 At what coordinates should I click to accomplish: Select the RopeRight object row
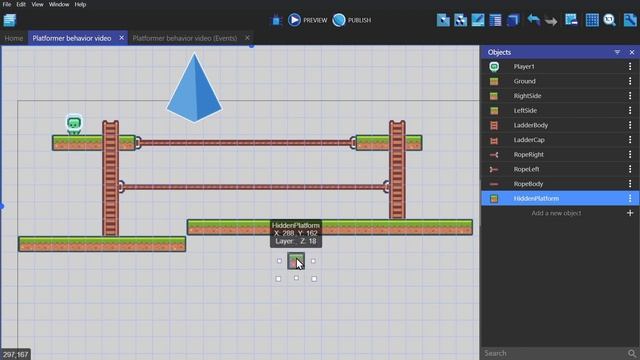[x=560, y=155]
